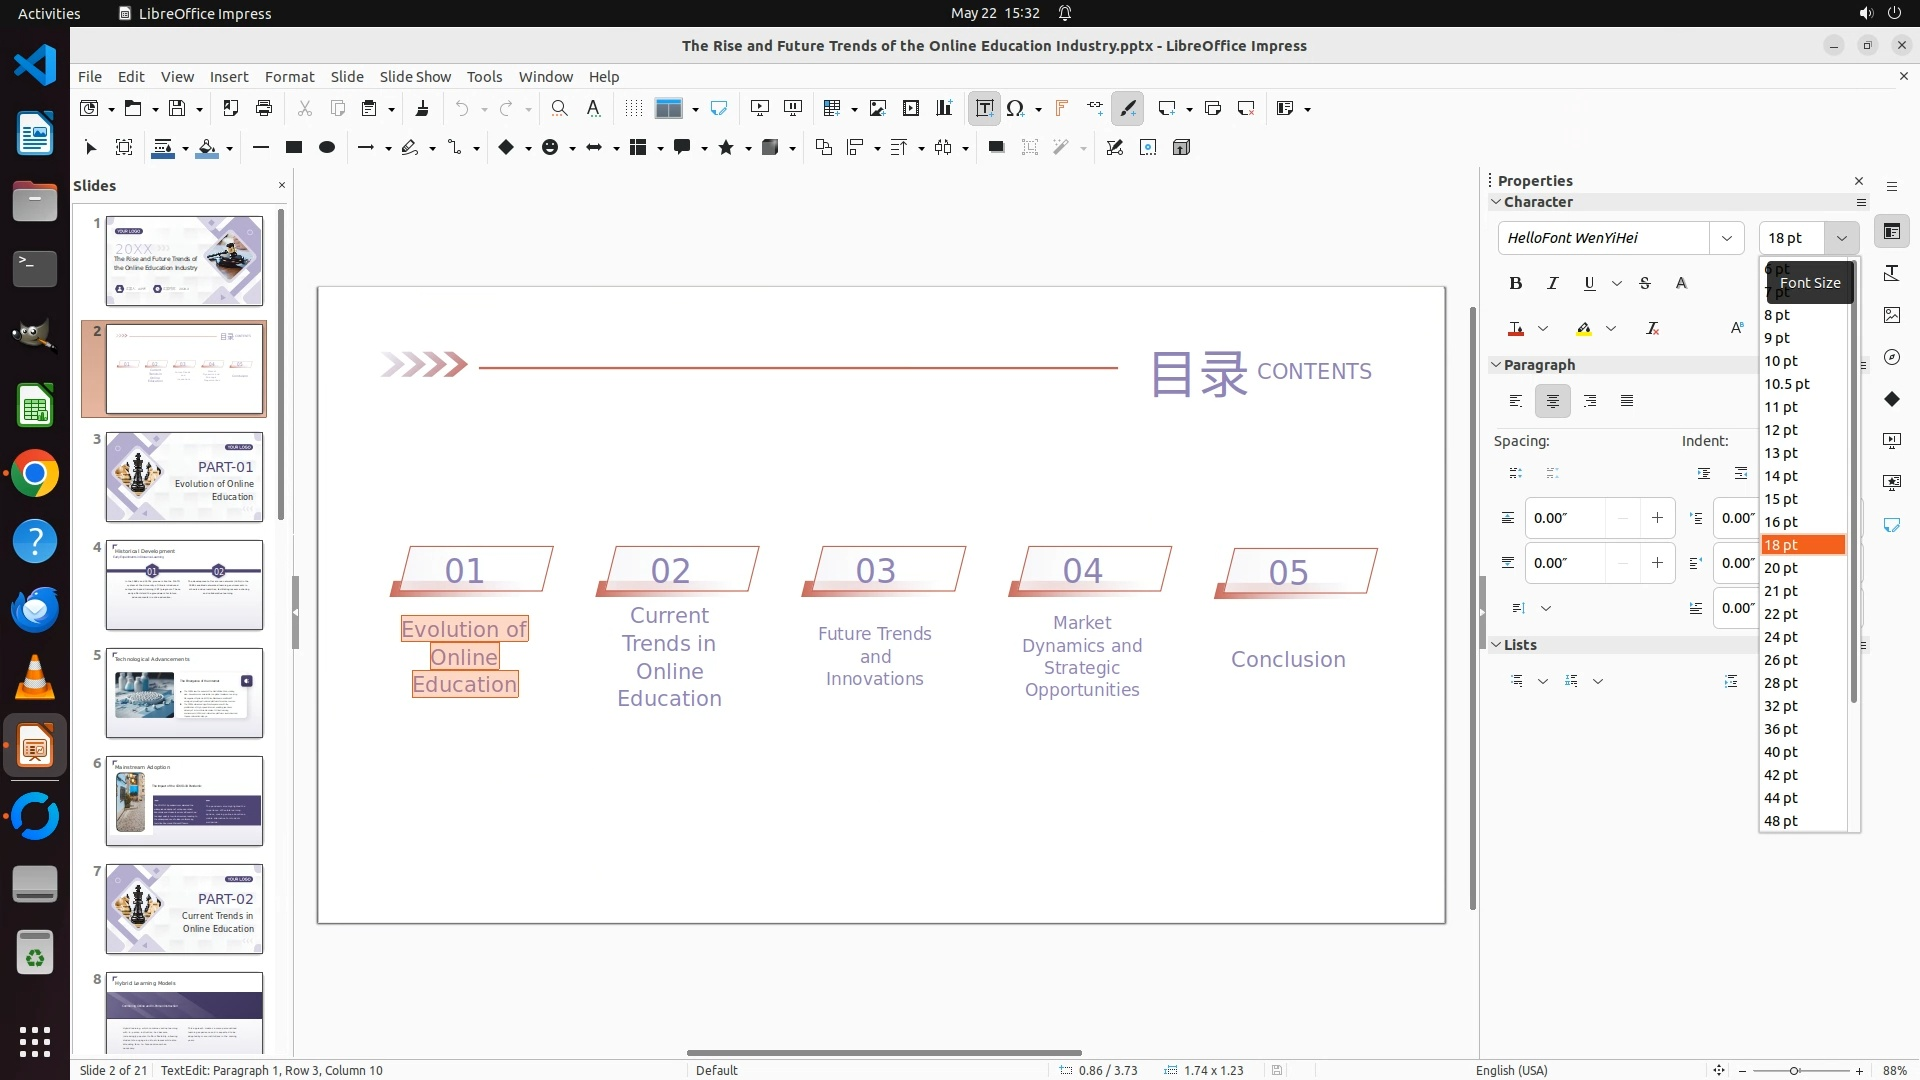Collapse the Paragraph section
Image resolution: width=1920 pixels, height=1080 pixels.
1496,365
